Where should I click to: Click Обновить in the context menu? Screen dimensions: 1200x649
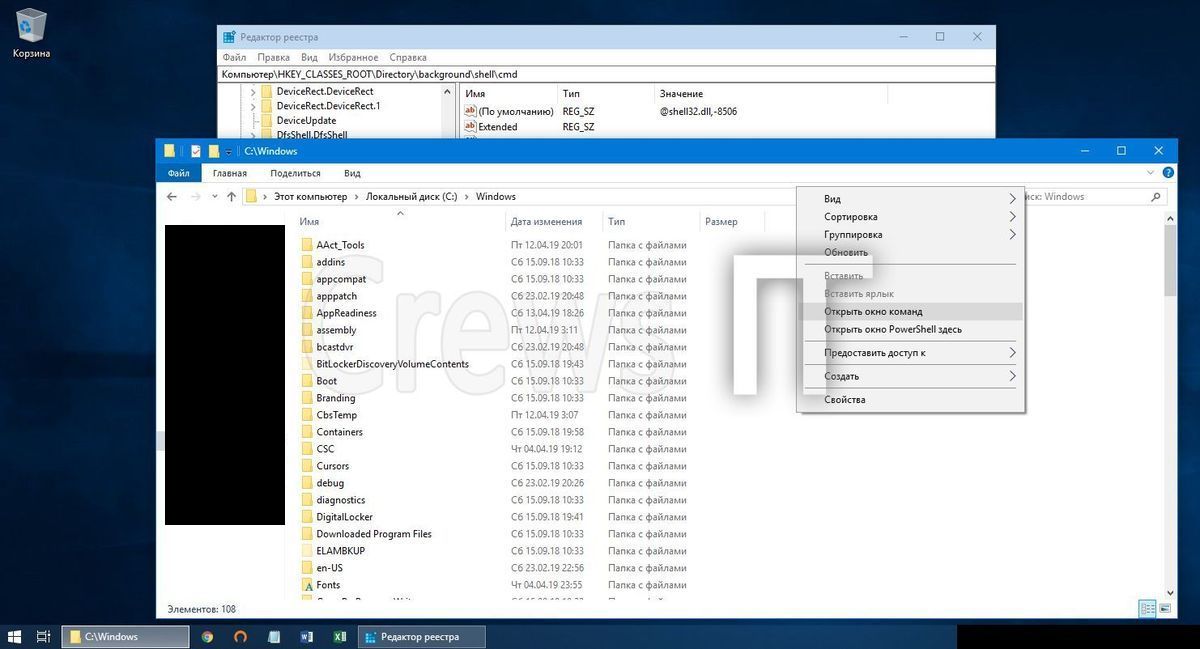(x=910, y=253)
